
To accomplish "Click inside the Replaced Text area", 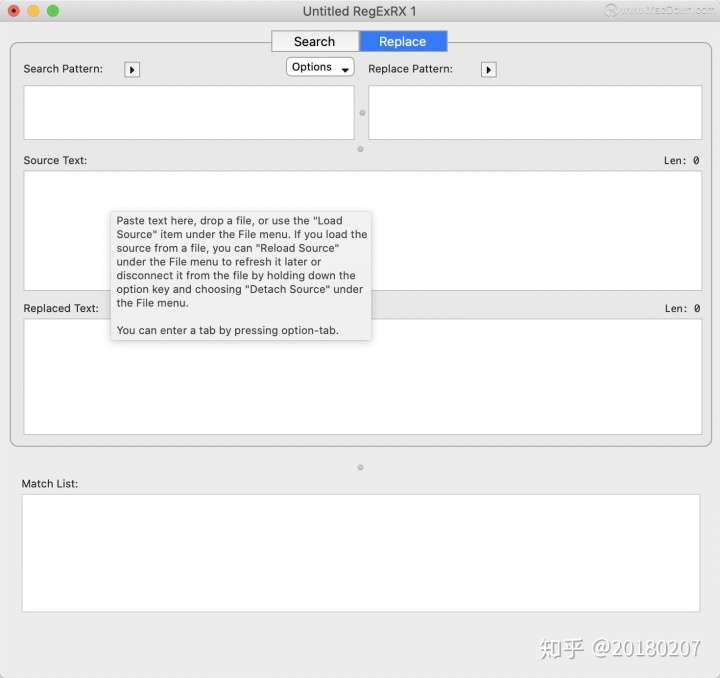I will [x=363, y=376].
